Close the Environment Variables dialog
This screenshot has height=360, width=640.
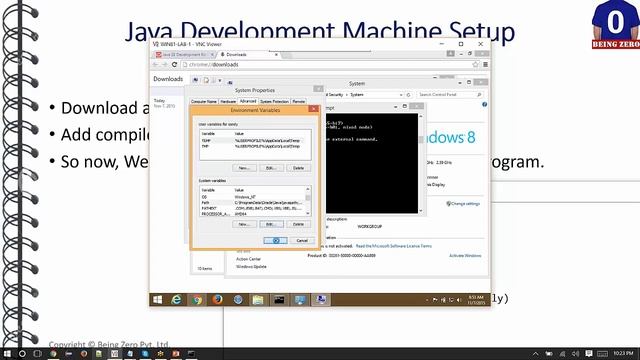pyautogui.click(x=313, y=109)
